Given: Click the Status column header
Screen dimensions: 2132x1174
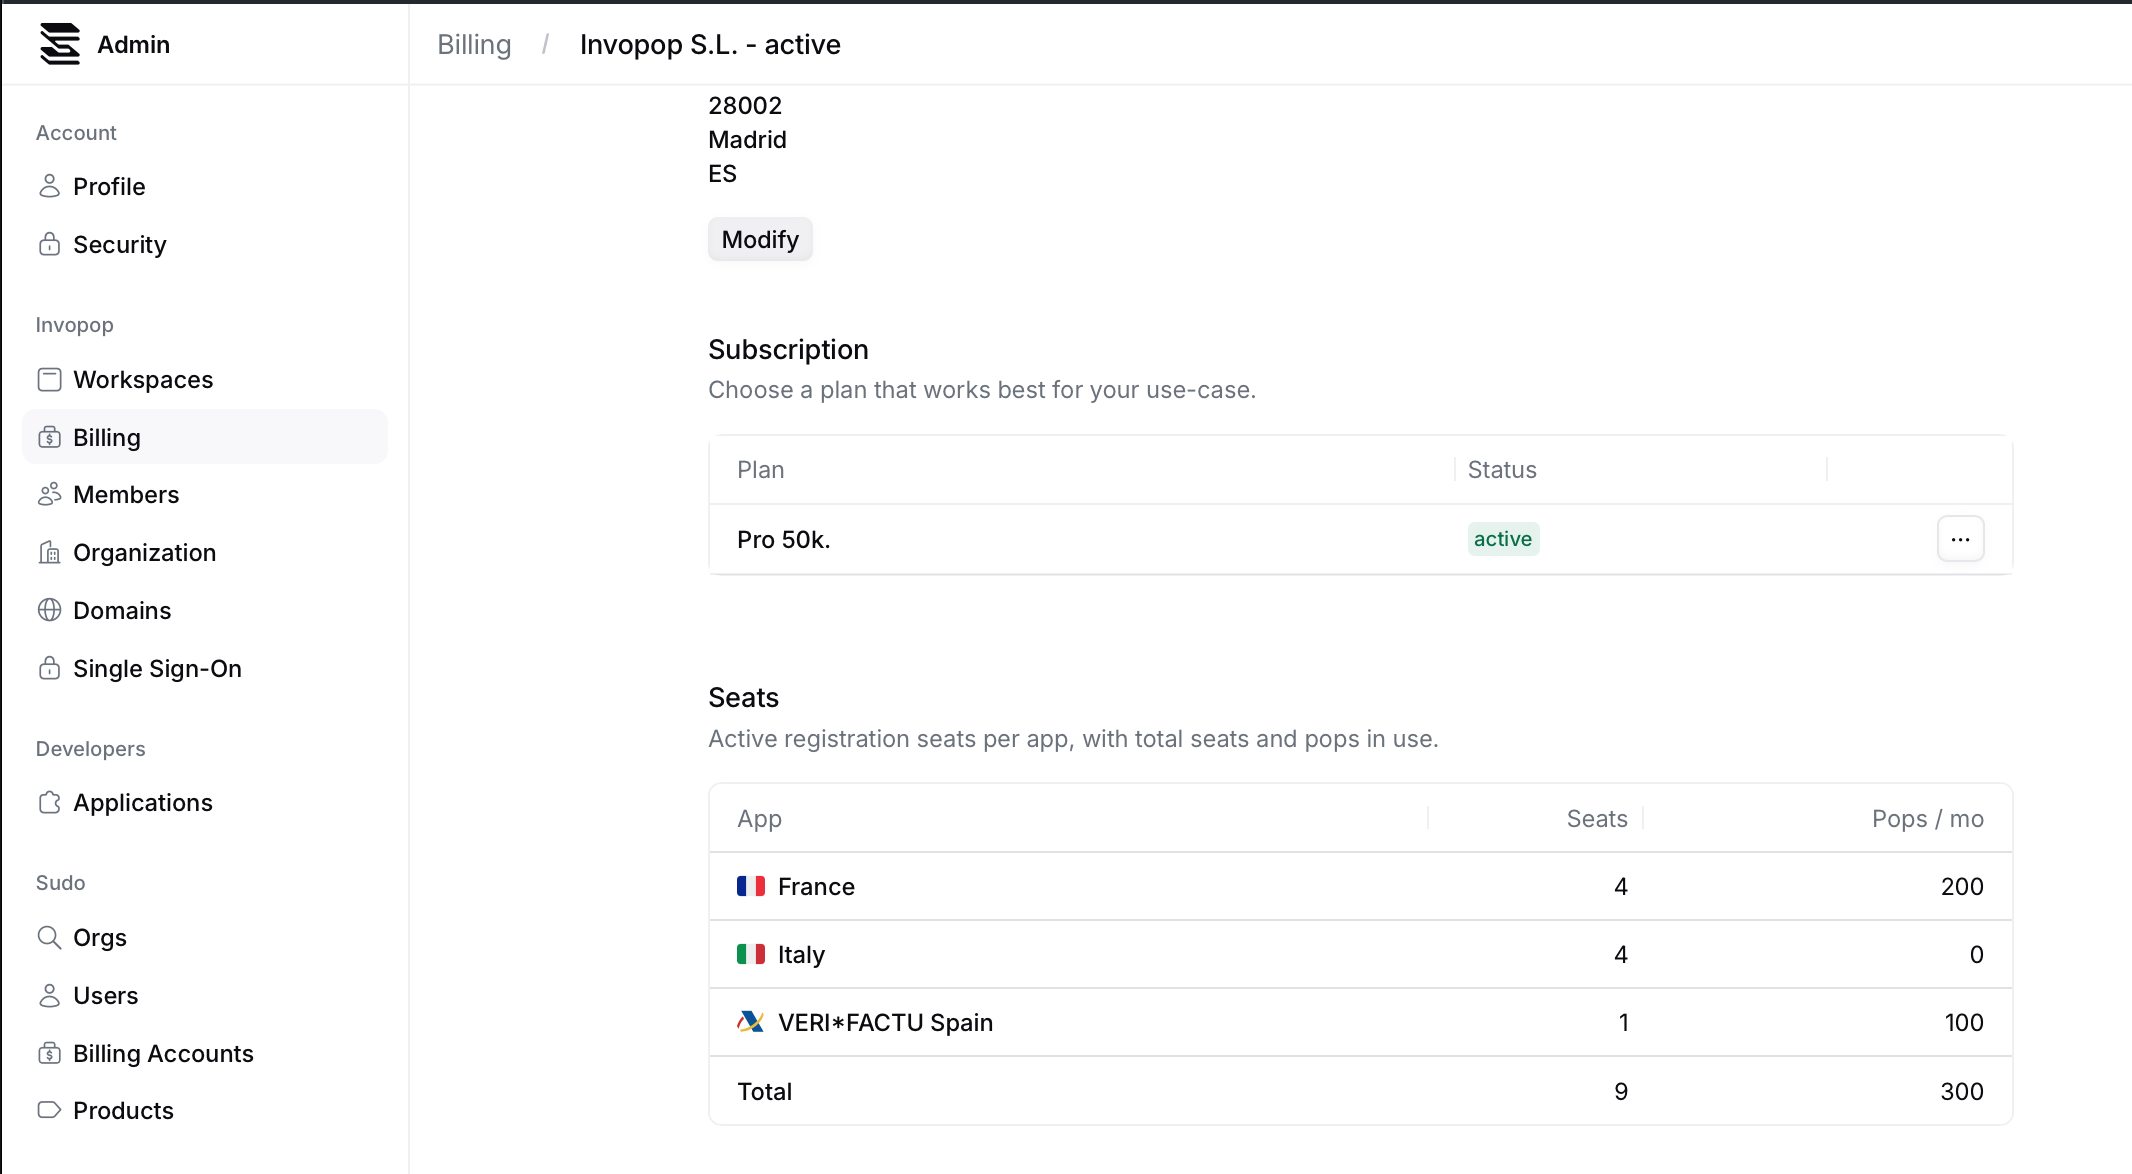Looking at the screenshot, I should click(1502, 469).
